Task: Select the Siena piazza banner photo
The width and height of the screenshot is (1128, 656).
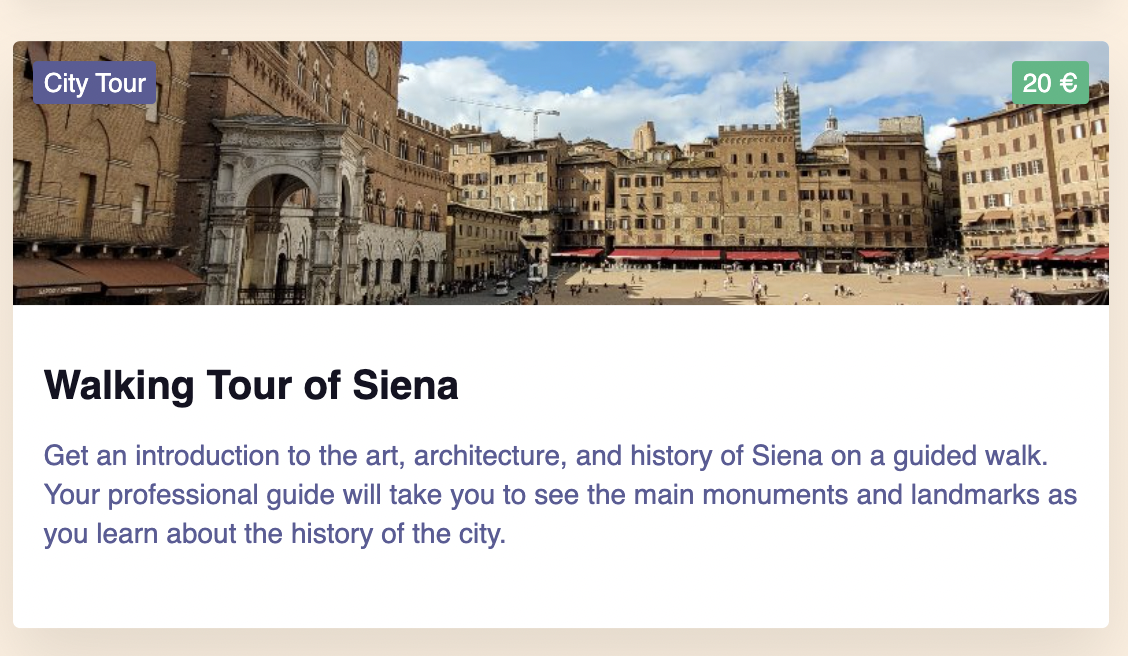Action: coord(560,173)
